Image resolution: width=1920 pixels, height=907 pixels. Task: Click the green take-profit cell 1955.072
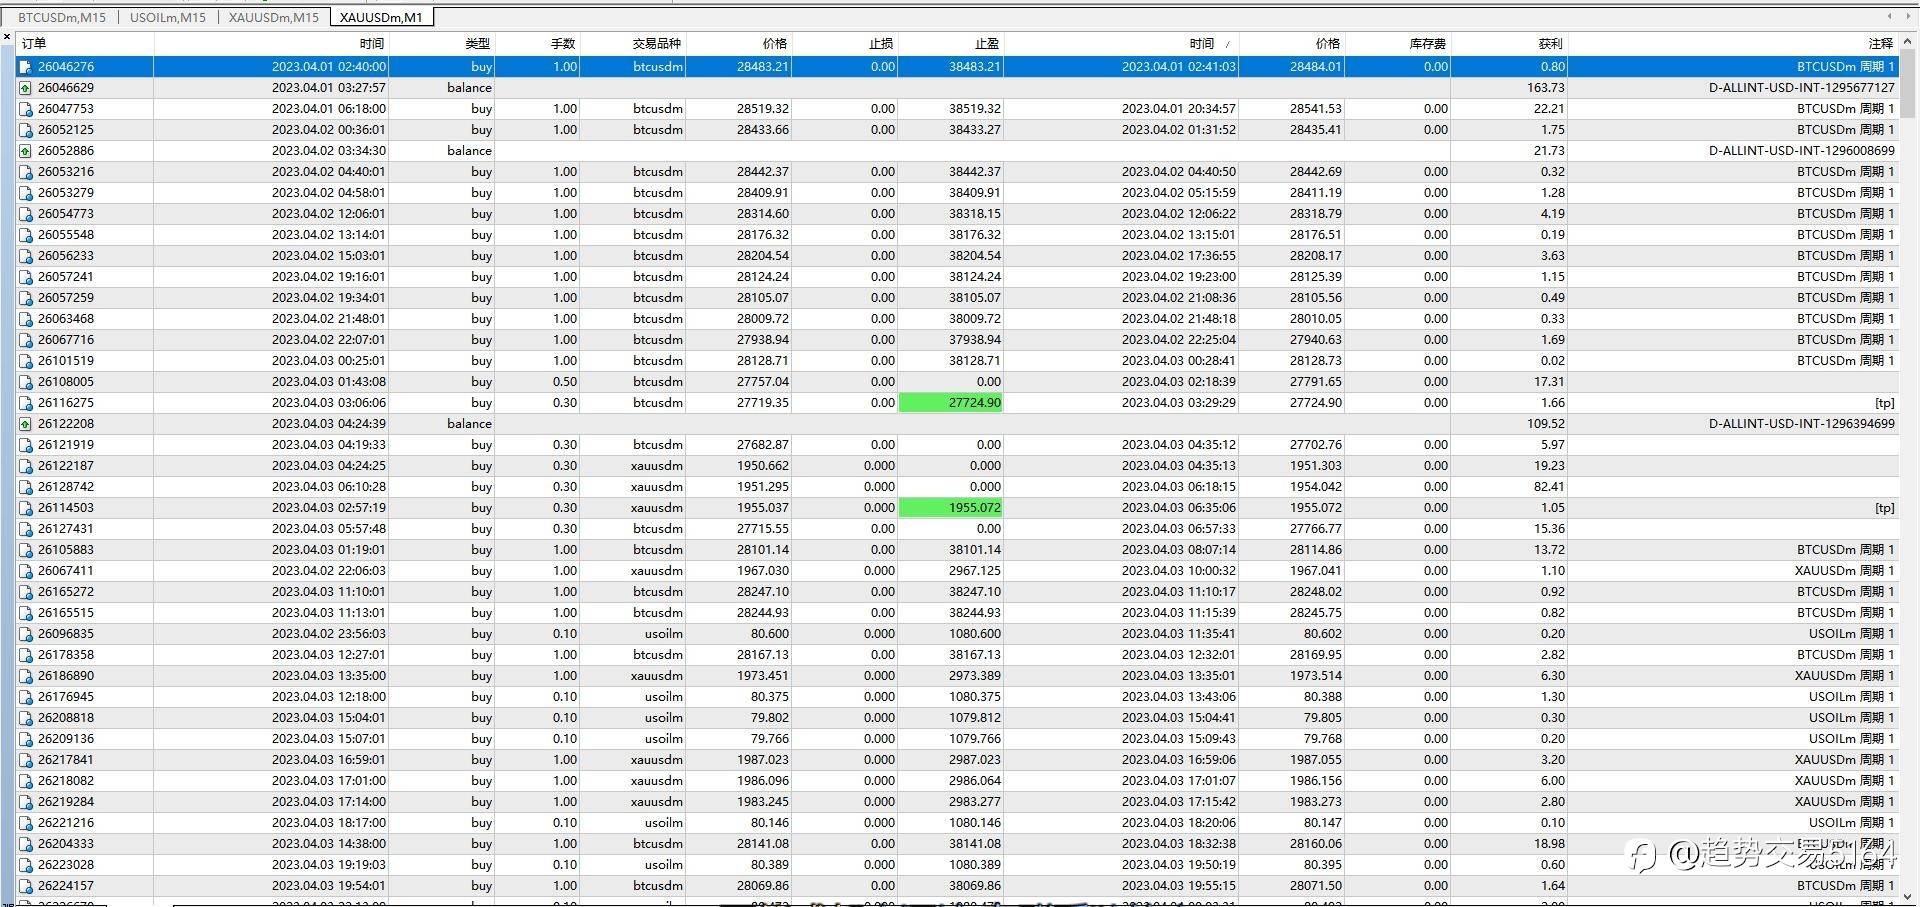(951, 508)
